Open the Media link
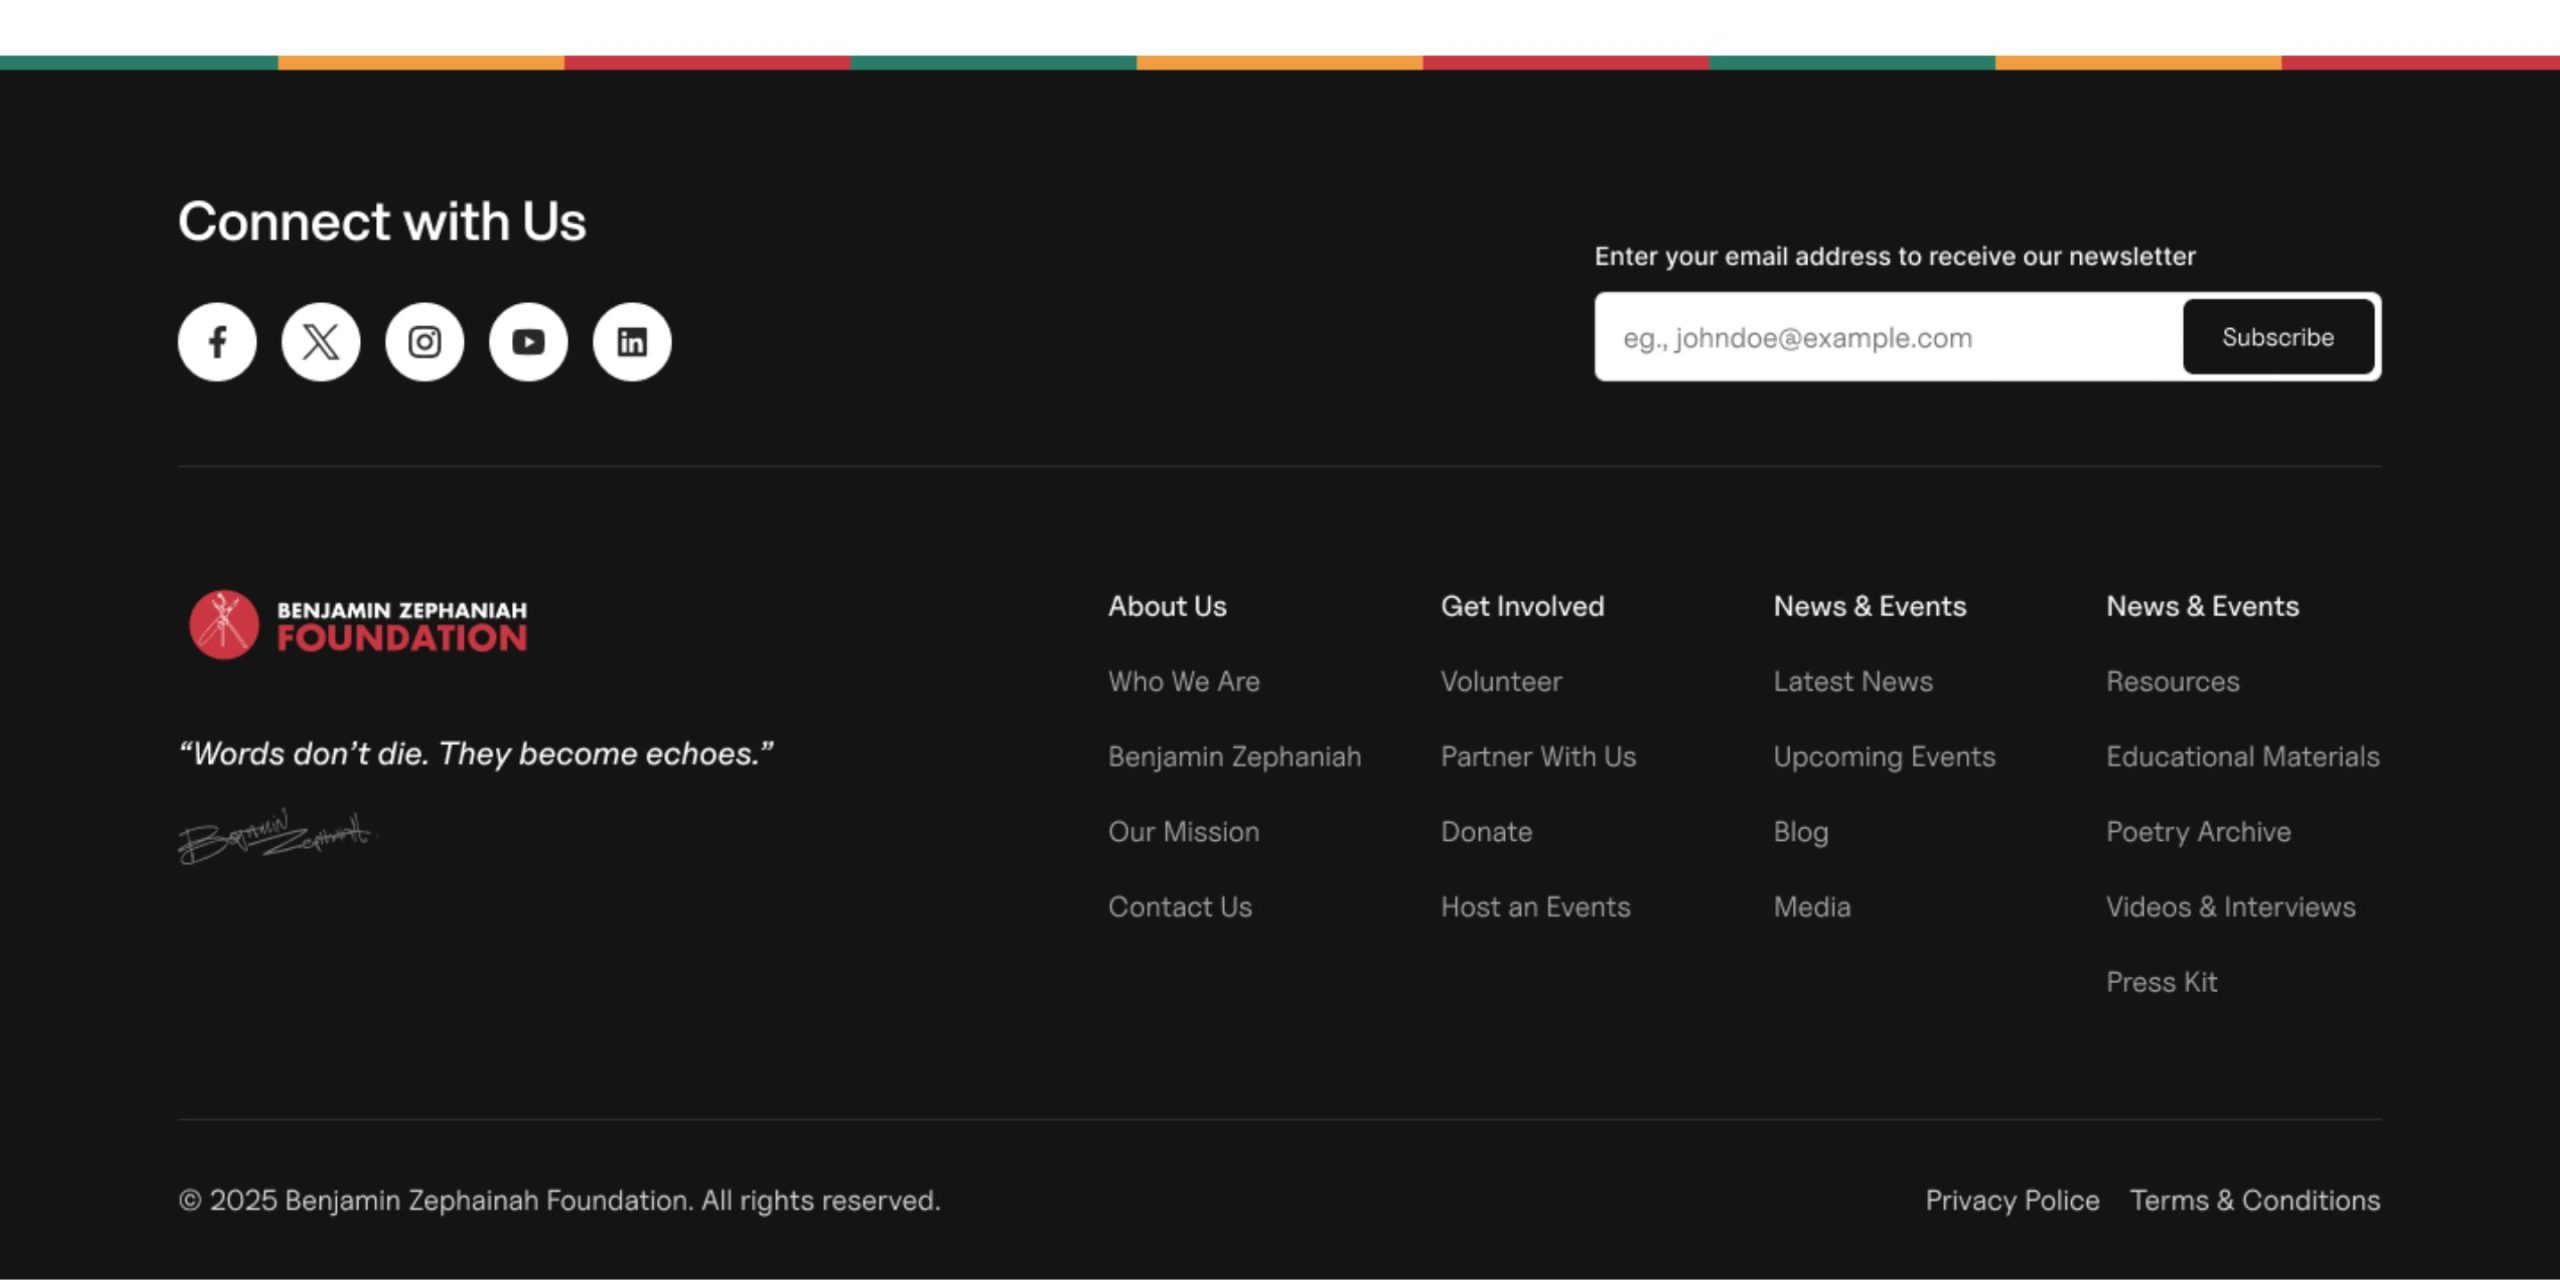2560x1280 pixels. coord(1812,907)
